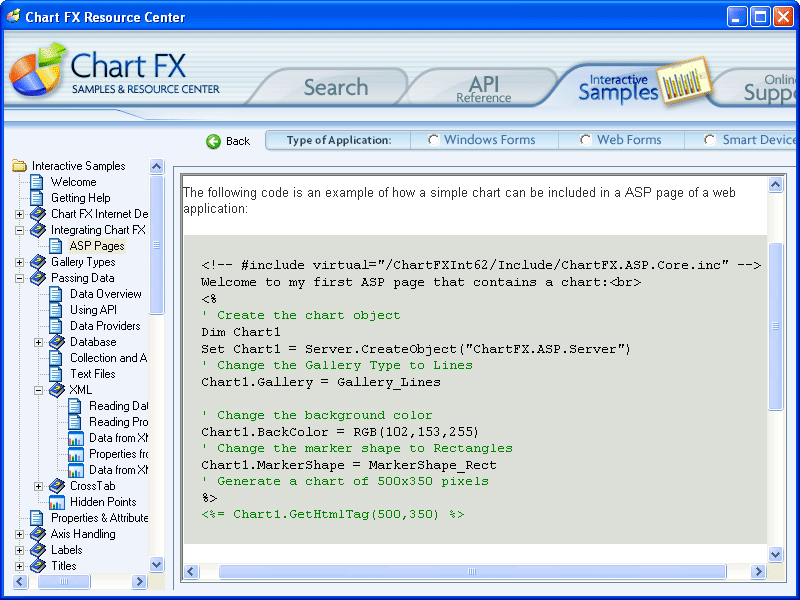Click the Welcome page document icon
Image resolution: width=800 pixels, height=600 pixels.
[37, 182]
